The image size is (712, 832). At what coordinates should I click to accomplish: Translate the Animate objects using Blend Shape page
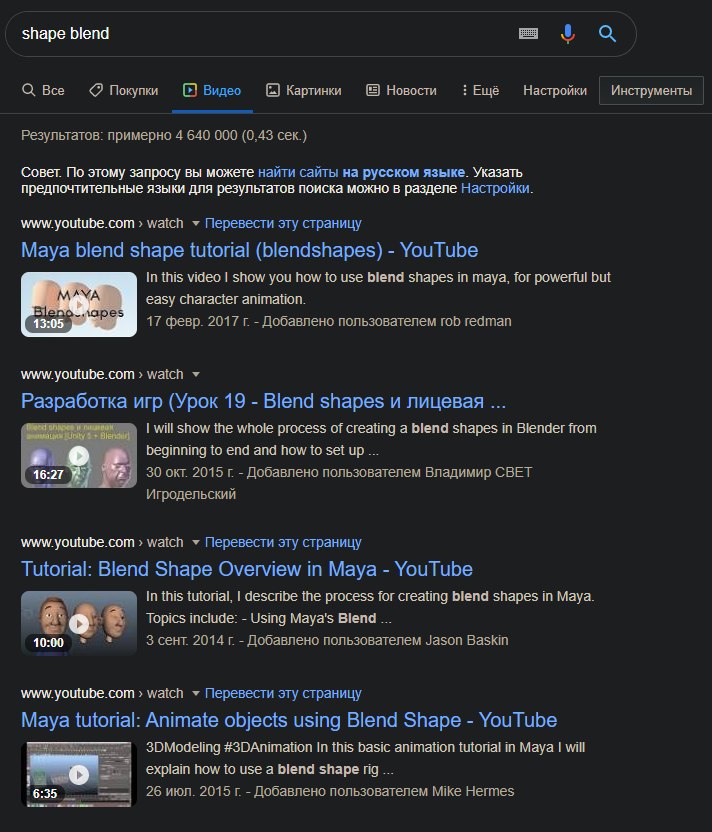coord(283,694)
